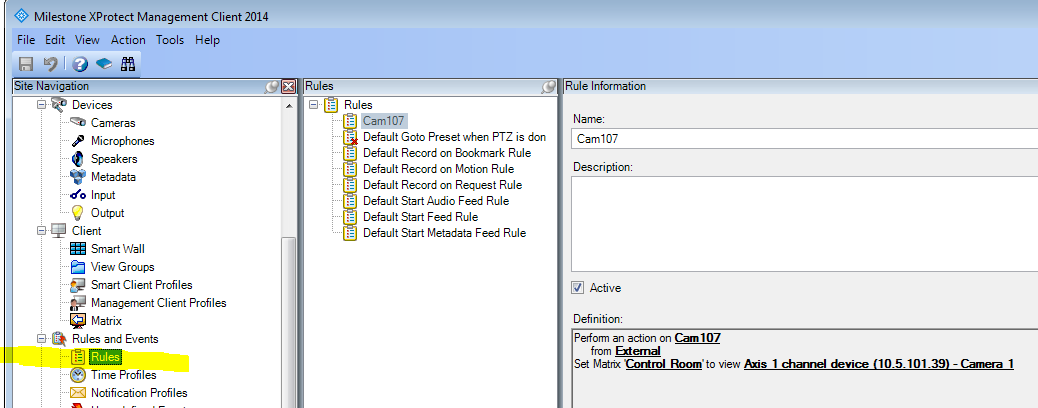This screenshot has width=1038, height=408.
Task: Click the Time Profiles clock icon
Action: click(78, 375)
